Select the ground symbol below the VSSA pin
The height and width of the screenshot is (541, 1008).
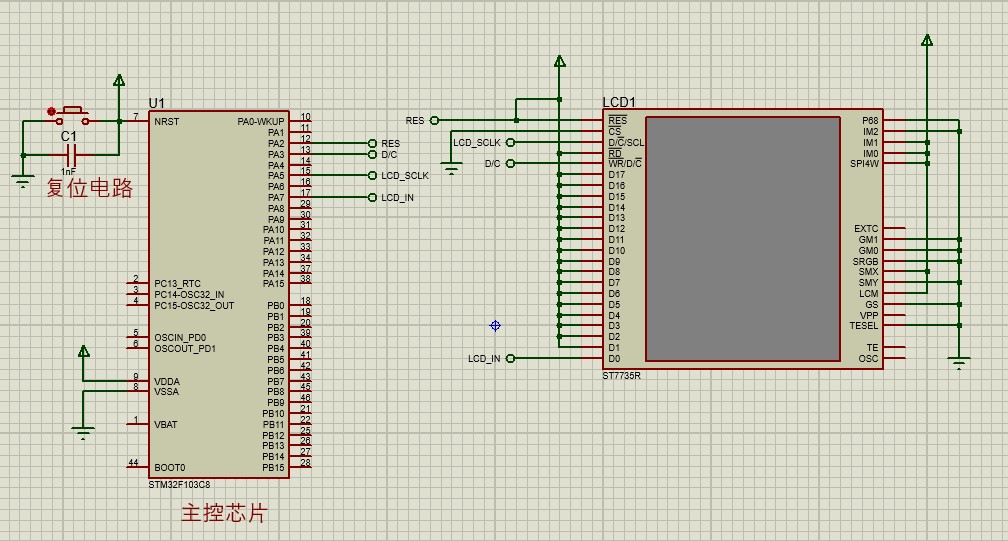83,431
